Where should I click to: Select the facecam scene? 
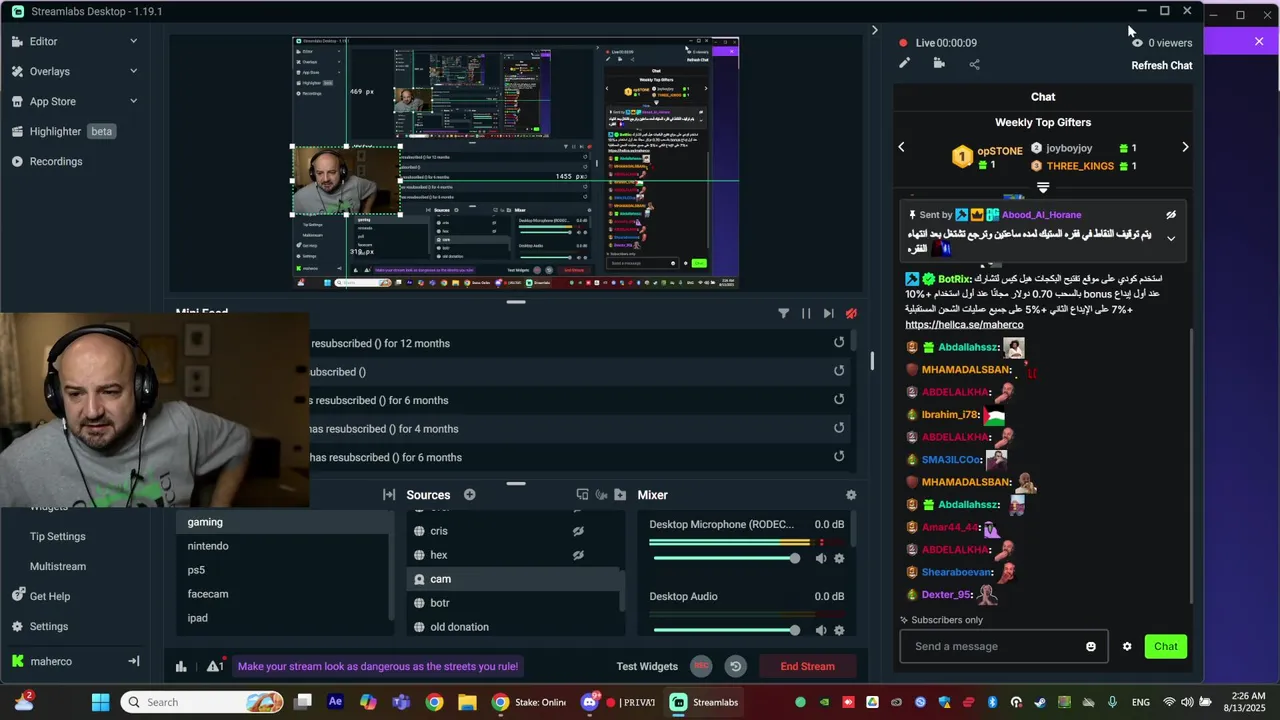pyautogui.click(x=286, y=594)
